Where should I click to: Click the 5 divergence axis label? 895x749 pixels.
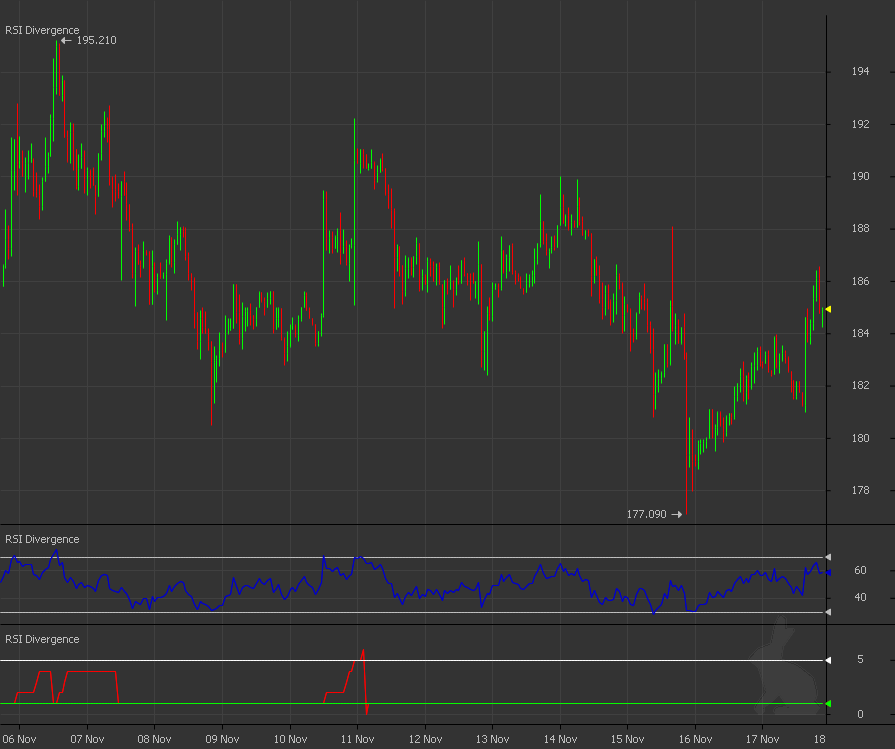(860, 659)
